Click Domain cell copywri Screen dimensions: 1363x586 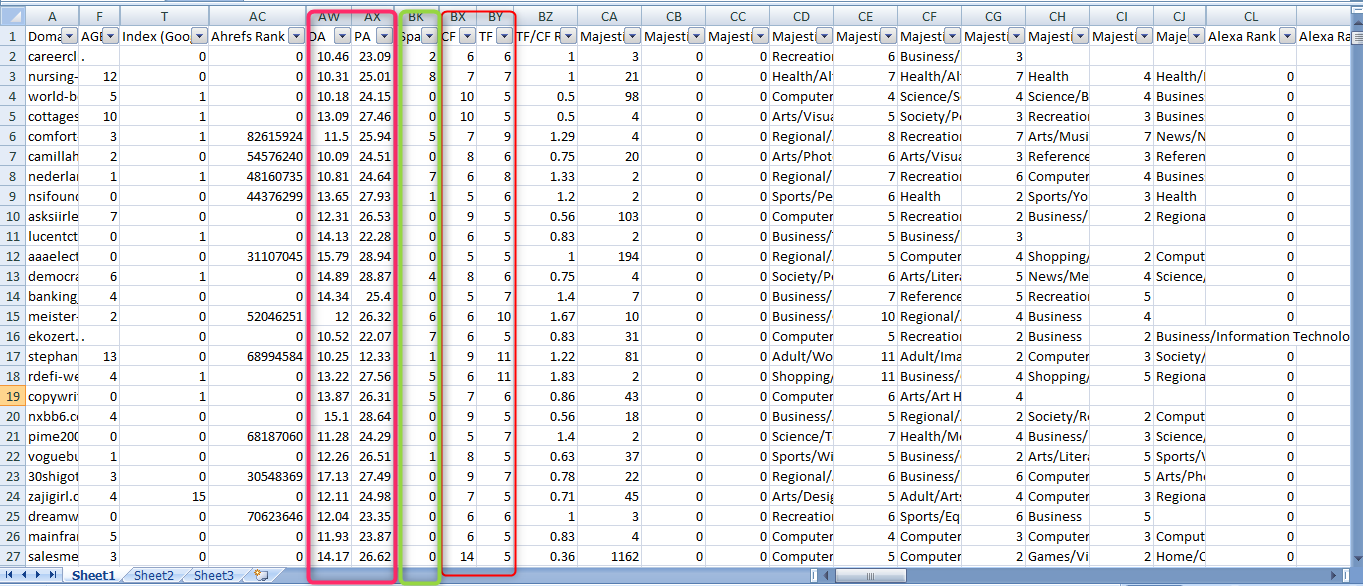point(52,396)
